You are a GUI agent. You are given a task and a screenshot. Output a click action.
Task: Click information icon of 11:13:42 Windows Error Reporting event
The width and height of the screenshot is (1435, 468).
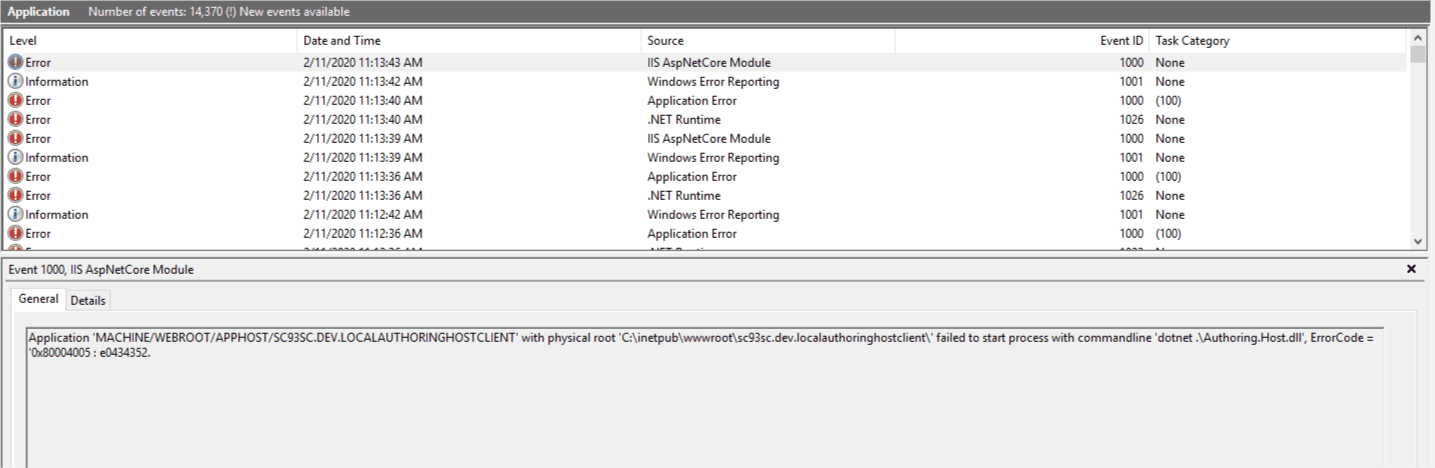tap(15, 81)
